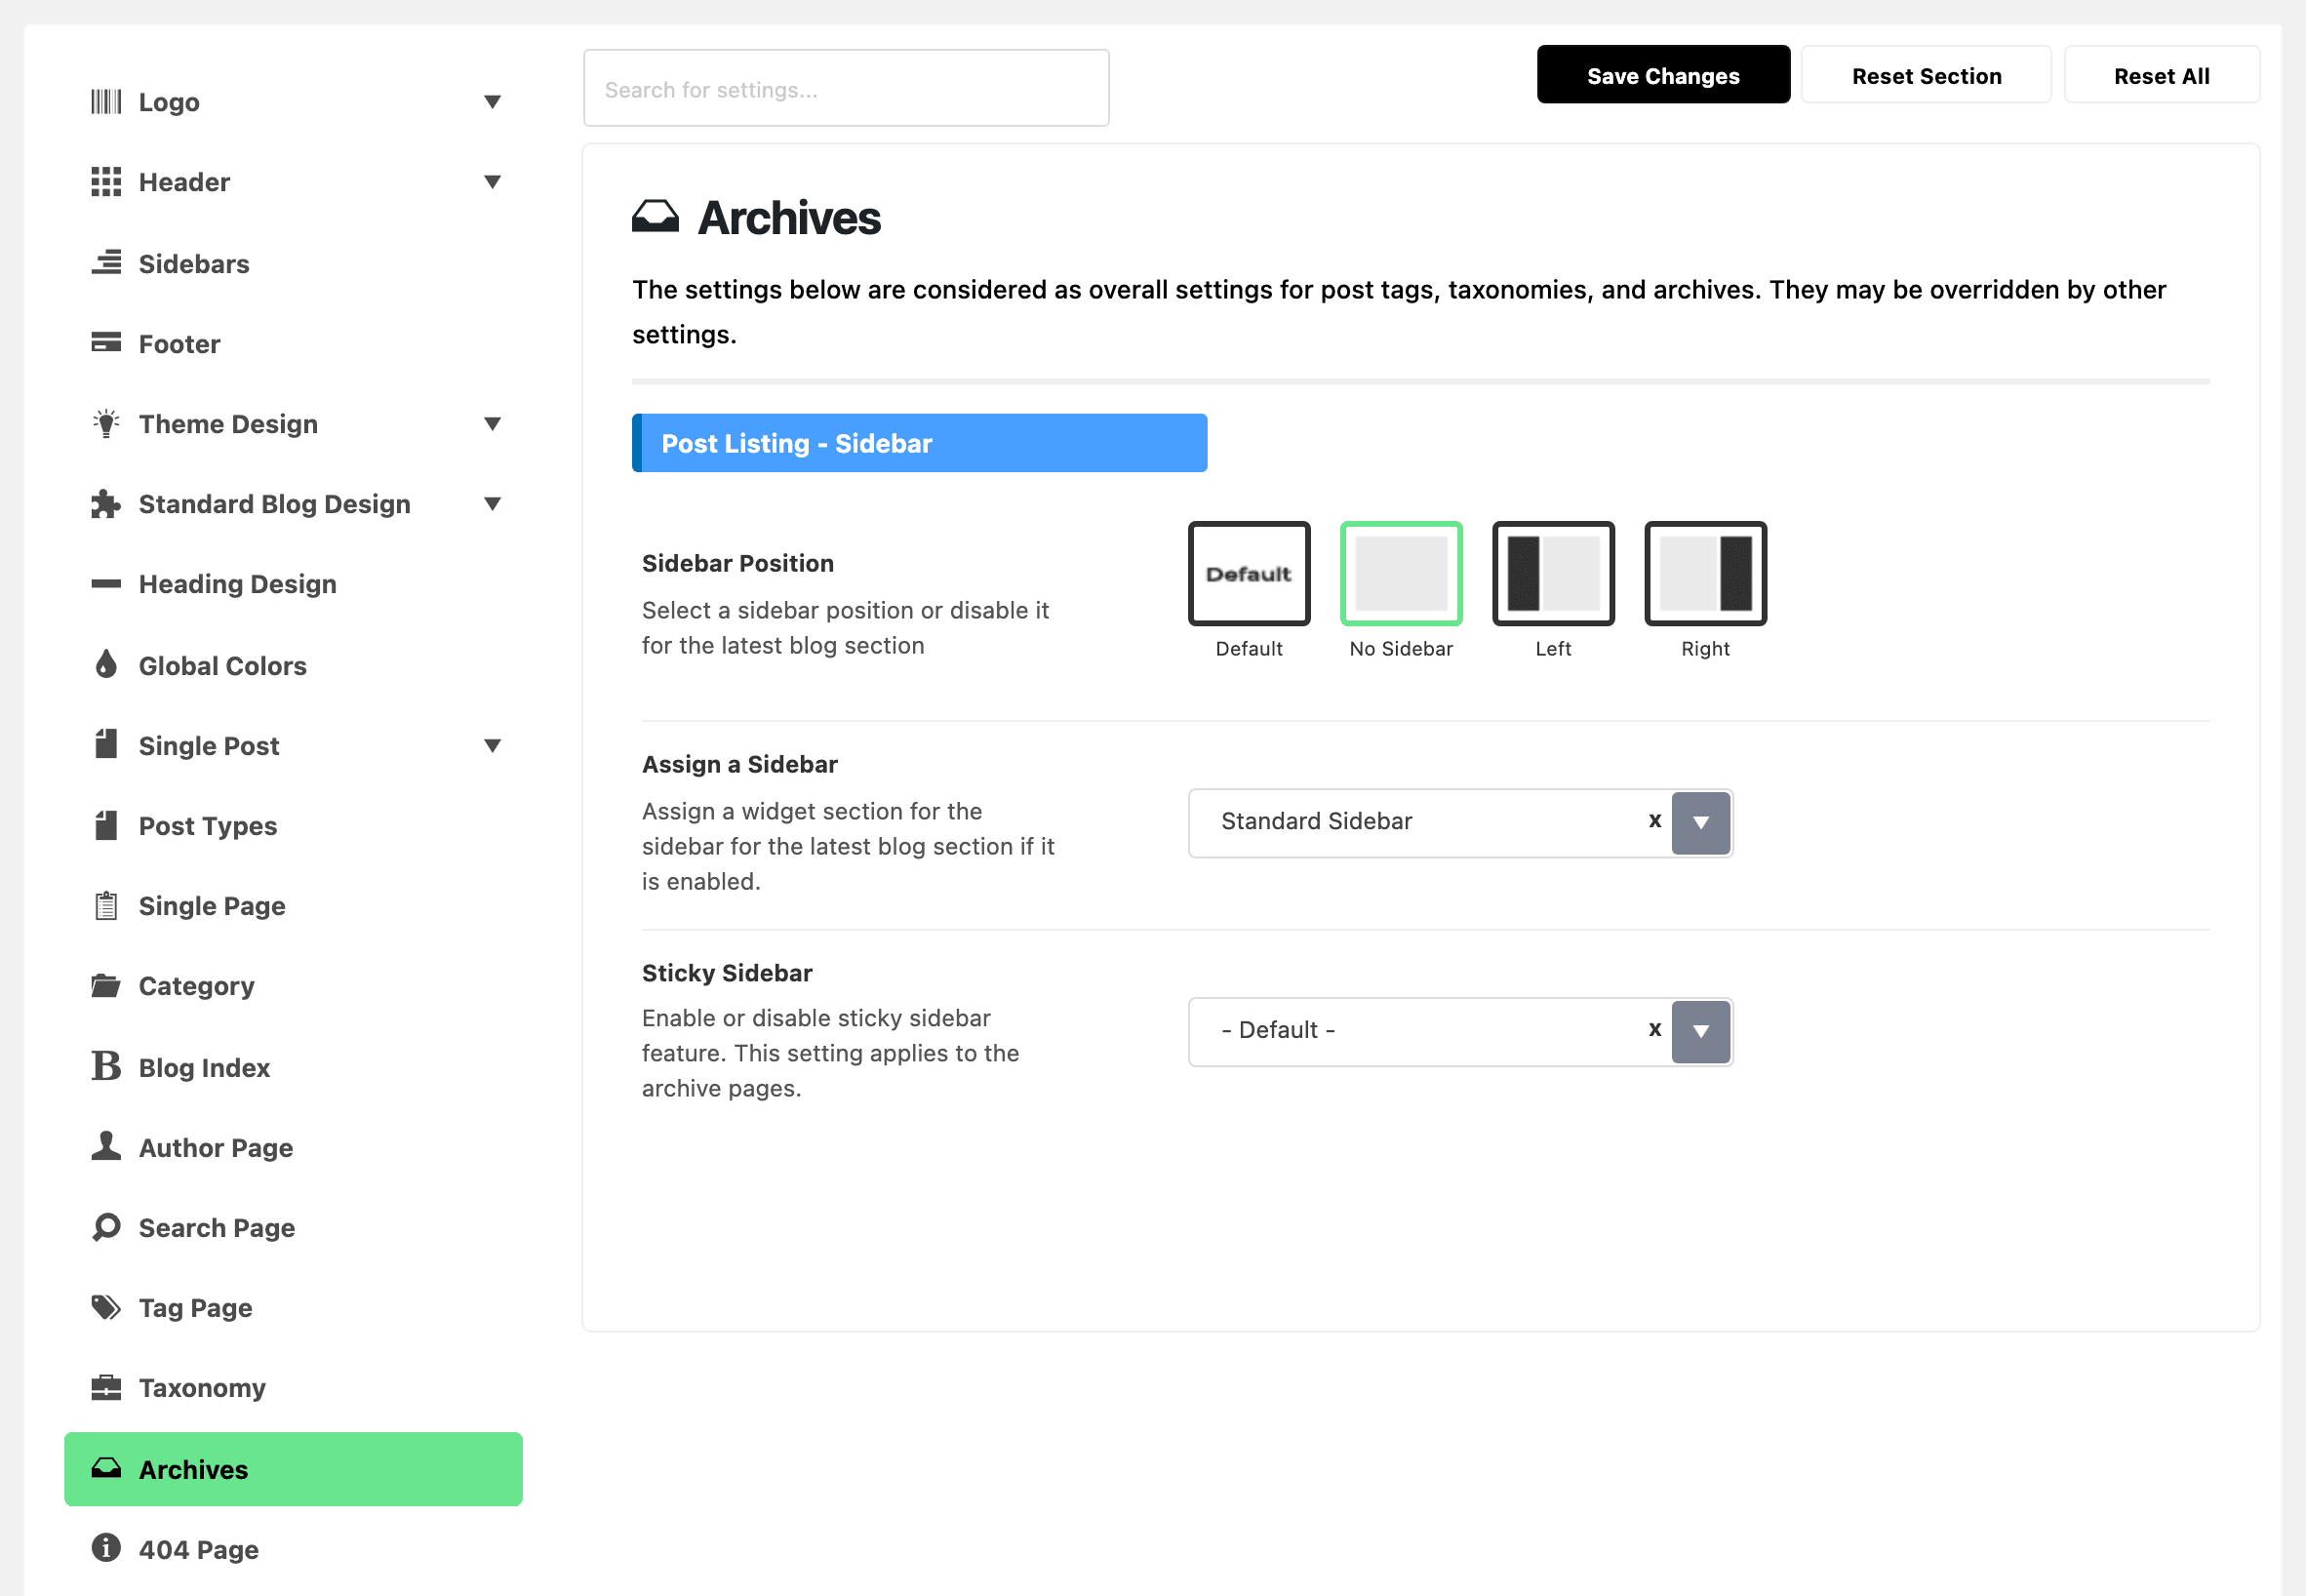
Task: Click the Theme Design lightbulb icon
Action: [106, 424]
